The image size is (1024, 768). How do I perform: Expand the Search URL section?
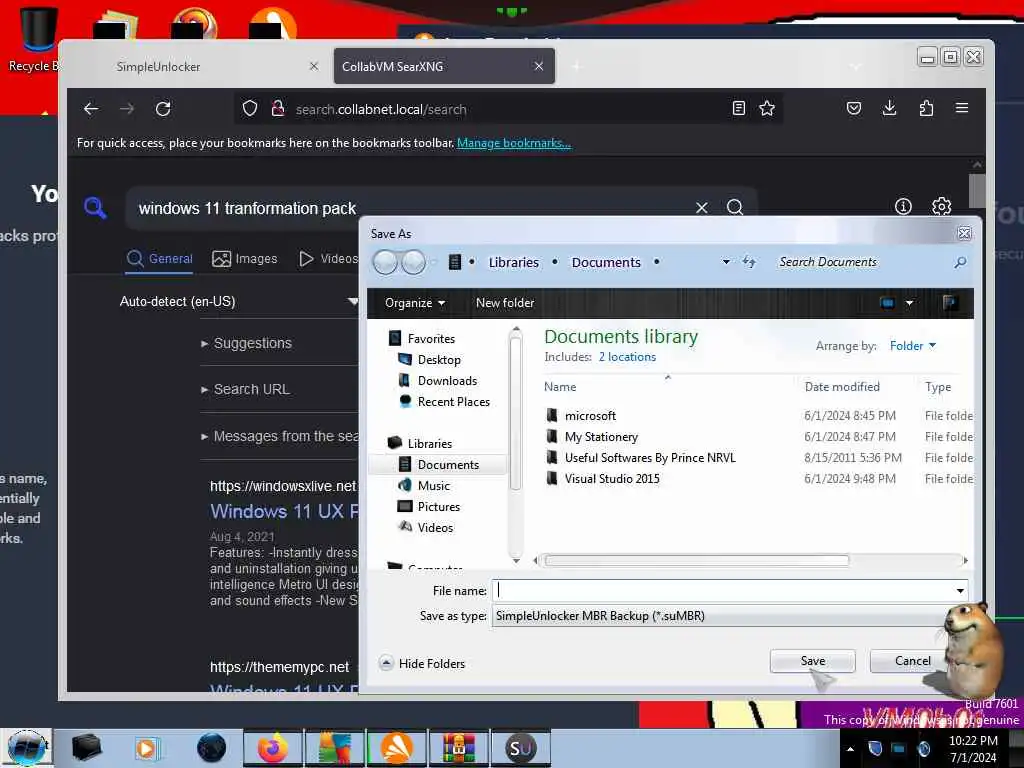(x=246, y=390)
